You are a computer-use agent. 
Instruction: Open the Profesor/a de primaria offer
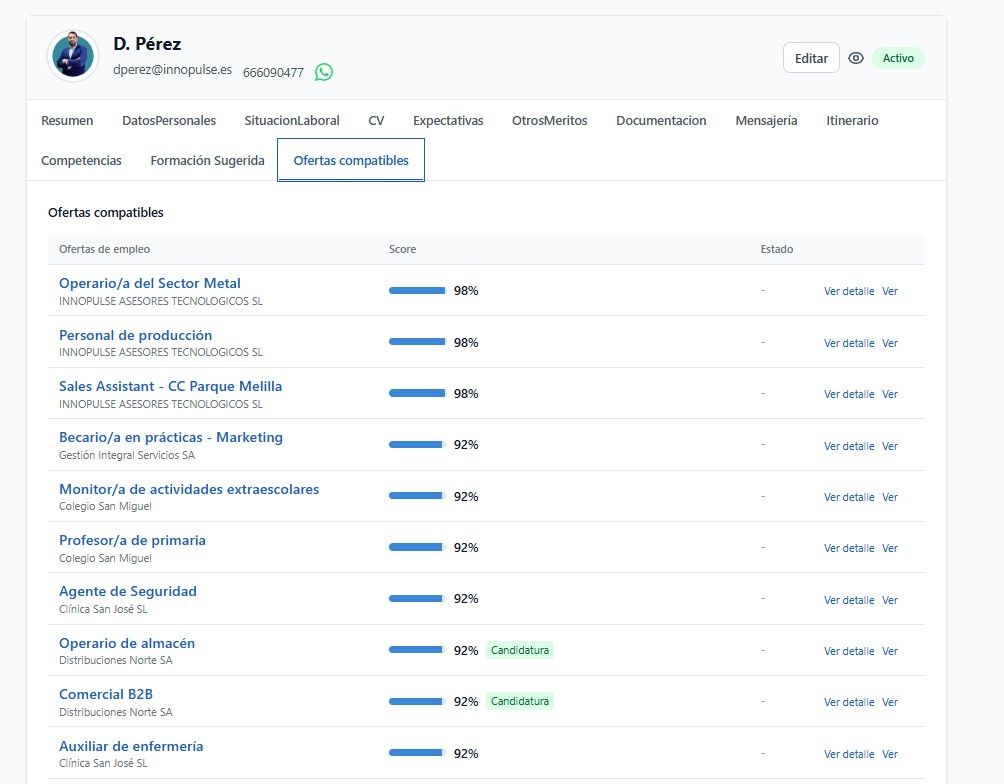point(133,541)
